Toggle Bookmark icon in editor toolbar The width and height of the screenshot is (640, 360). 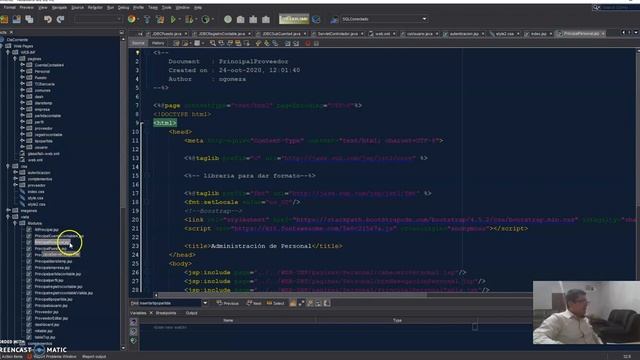(275, 43)
